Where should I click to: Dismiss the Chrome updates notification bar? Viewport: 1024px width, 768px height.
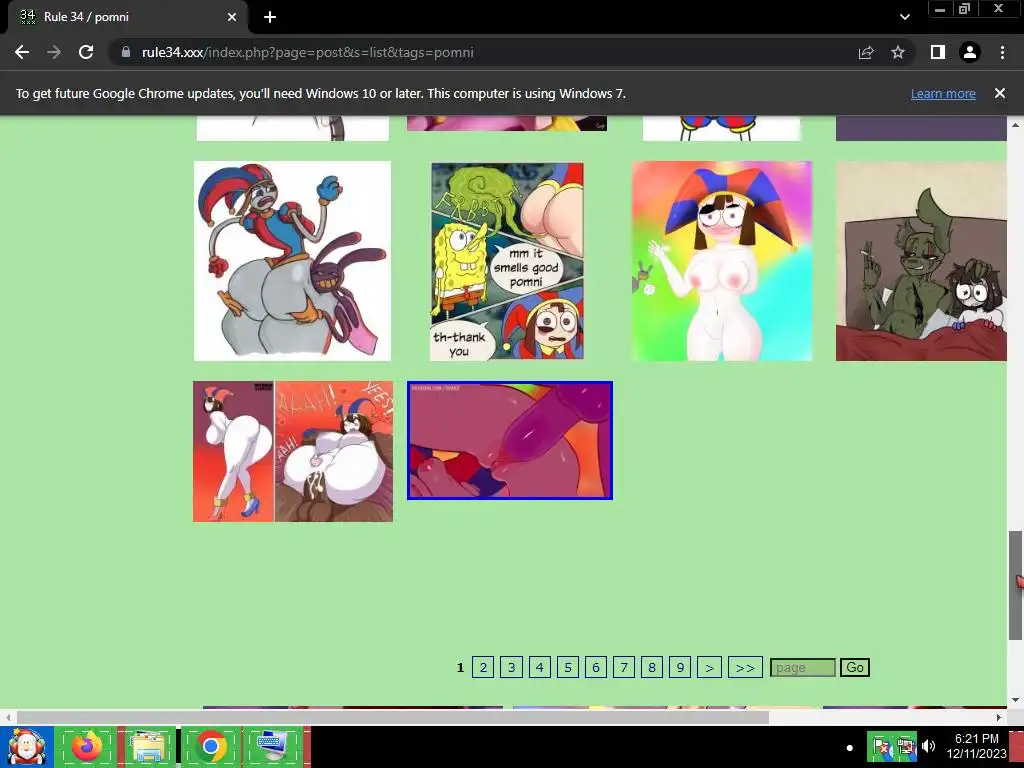1000,93
